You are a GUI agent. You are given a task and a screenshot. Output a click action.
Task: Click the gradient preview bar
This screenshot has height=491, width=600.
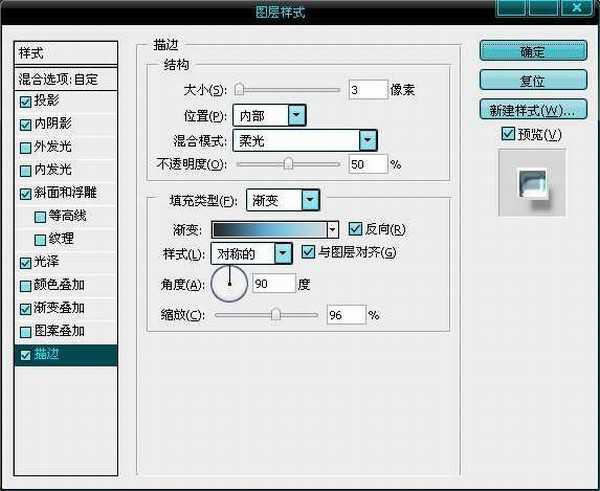(269, 229)
